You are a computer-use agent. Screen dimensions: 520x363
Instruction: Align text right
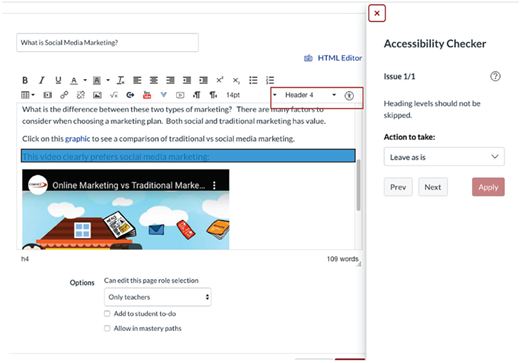coord(170,80)
